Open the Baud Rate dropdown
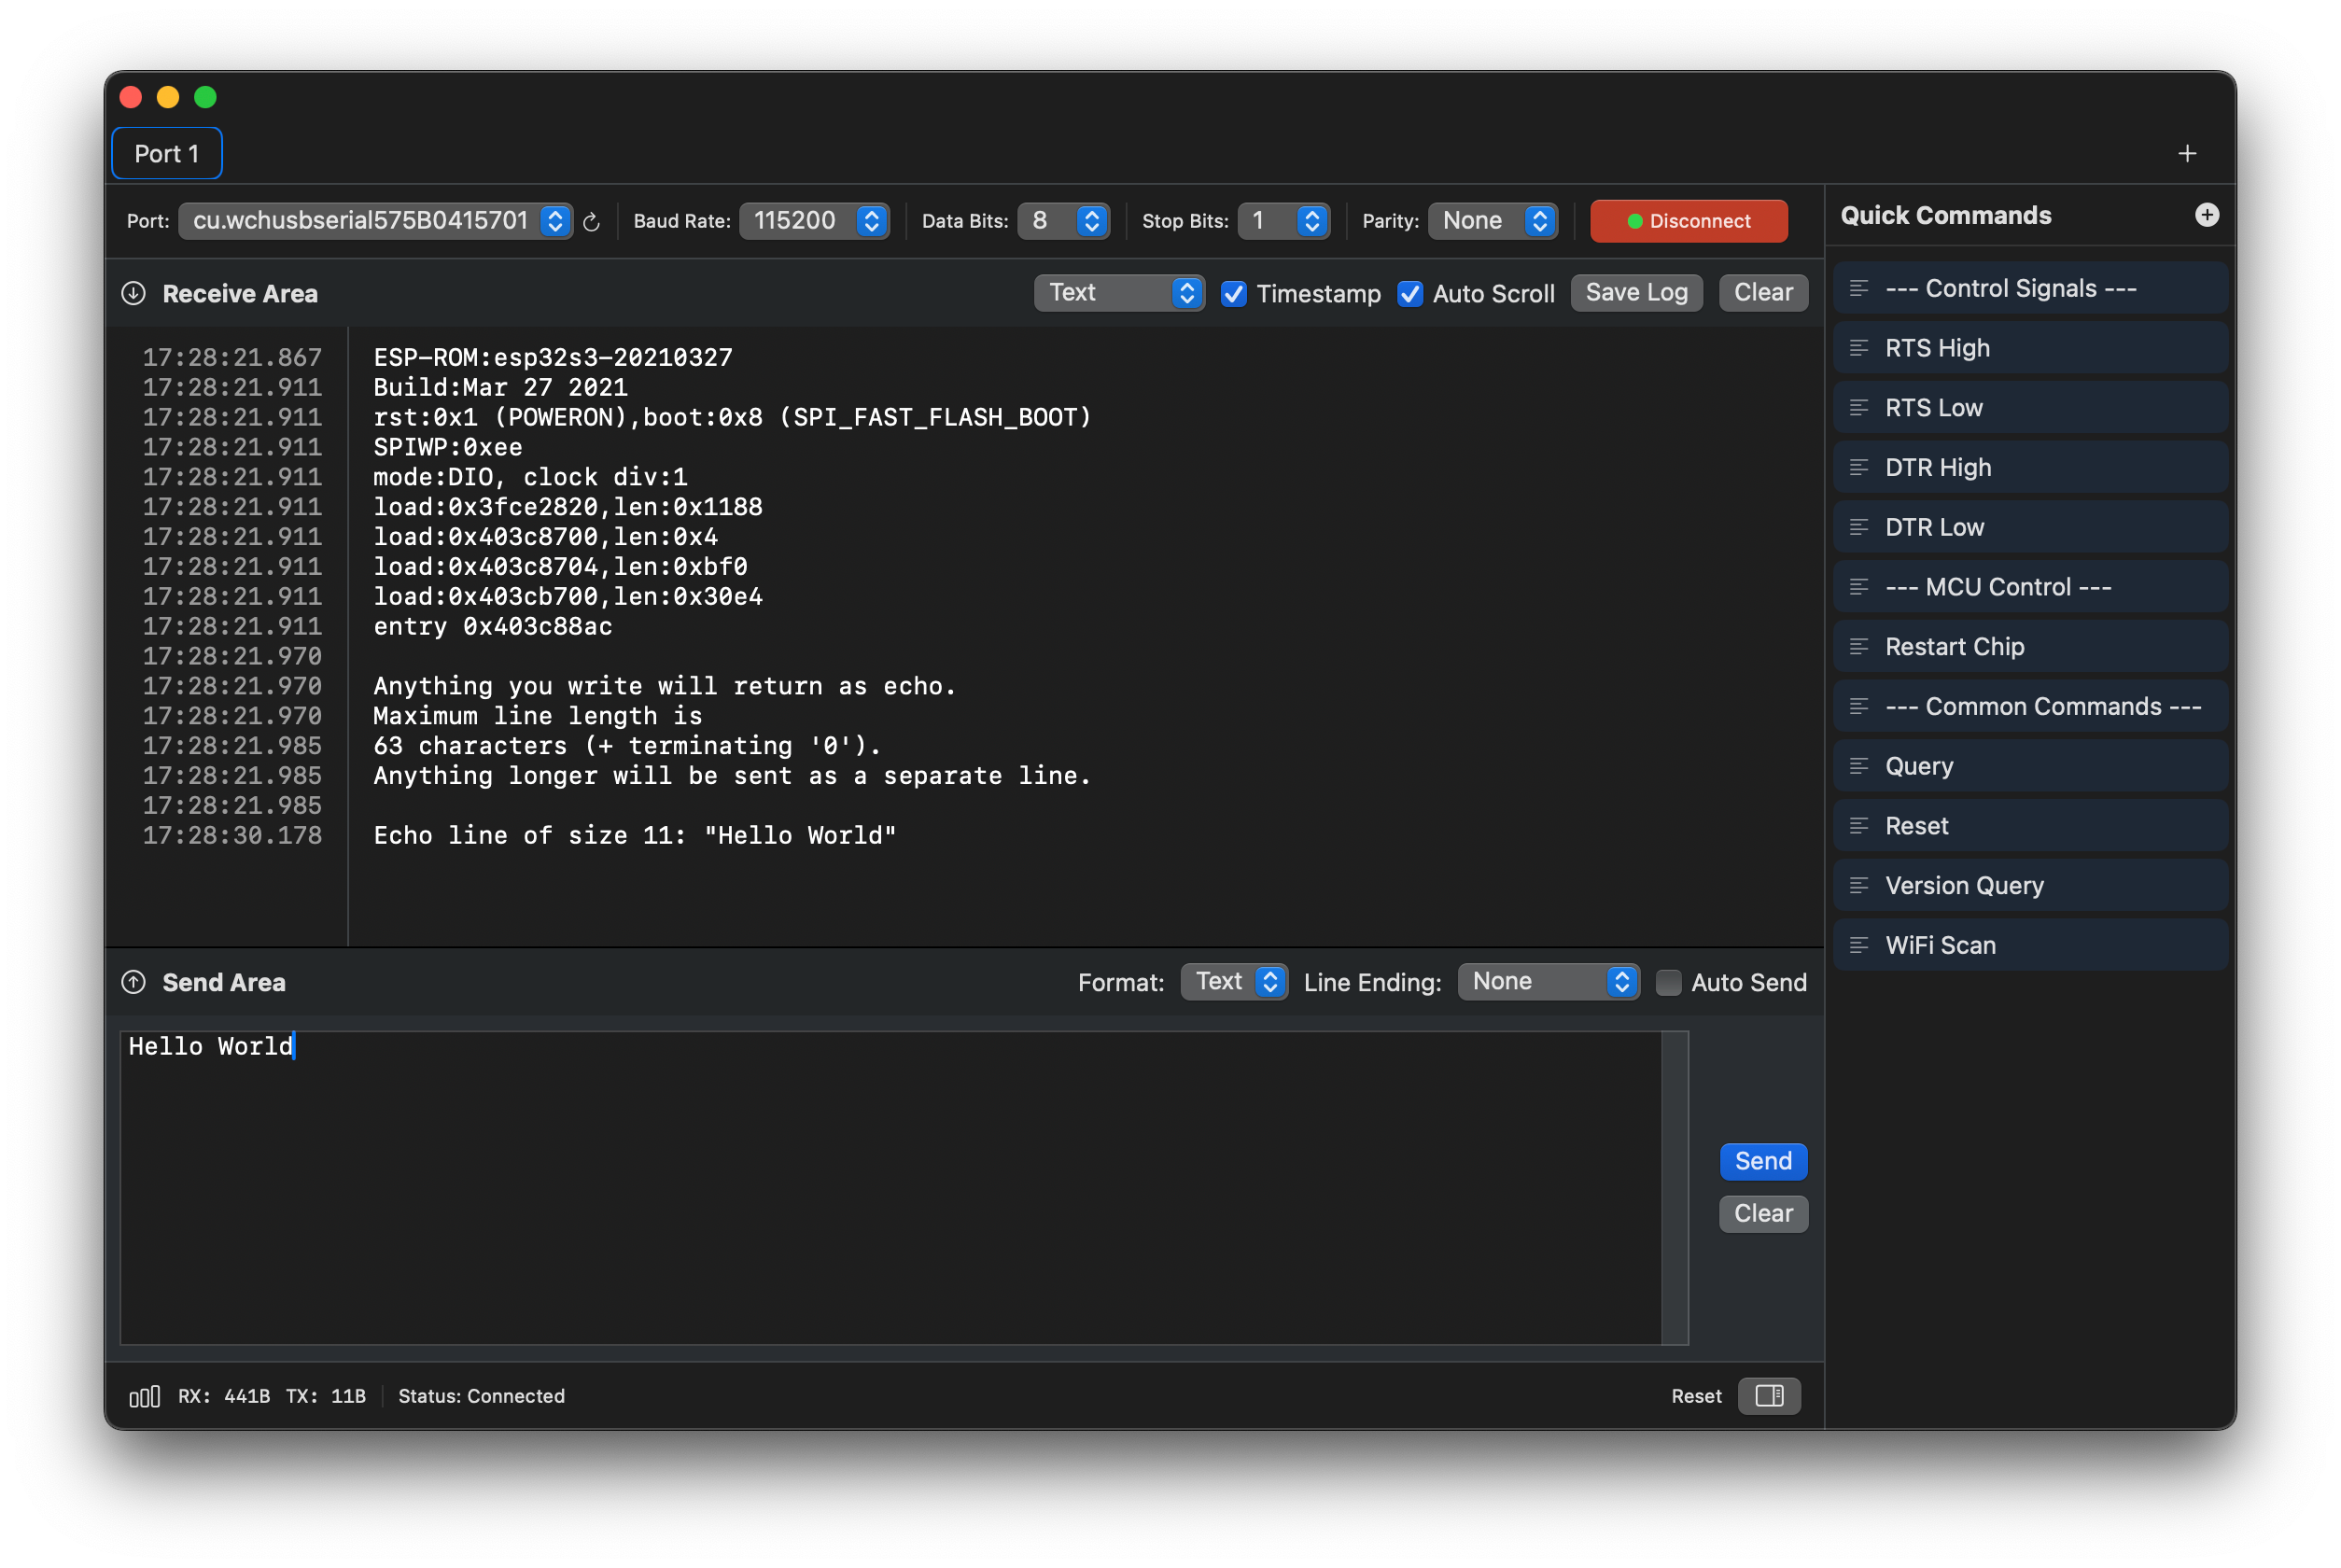 pyautogui.click(x=813, y=221)
